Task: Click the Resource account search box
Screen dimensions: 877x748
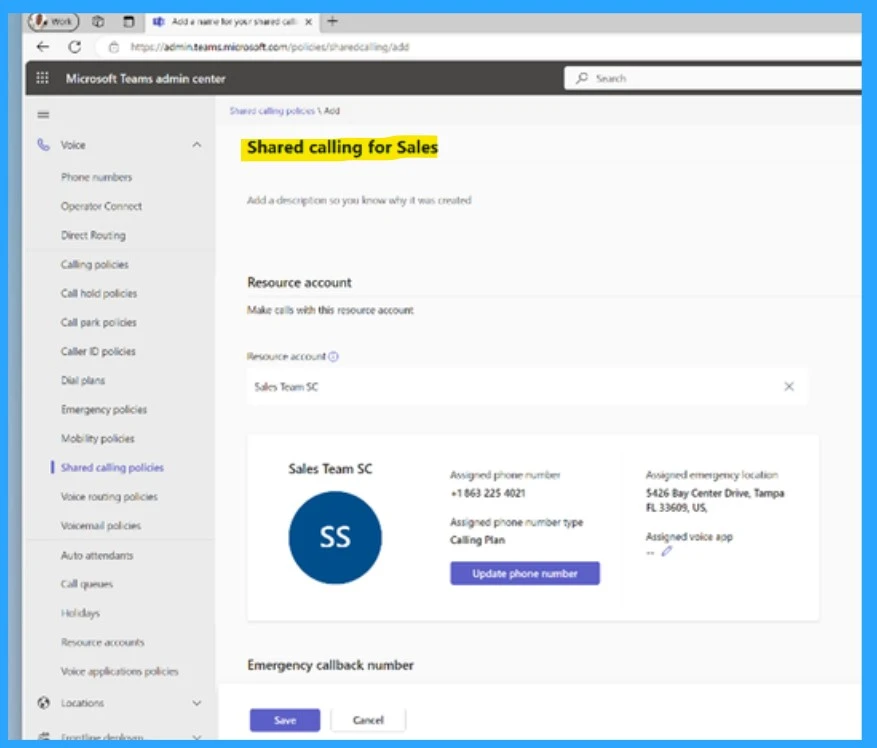Action: pos(527,387)
